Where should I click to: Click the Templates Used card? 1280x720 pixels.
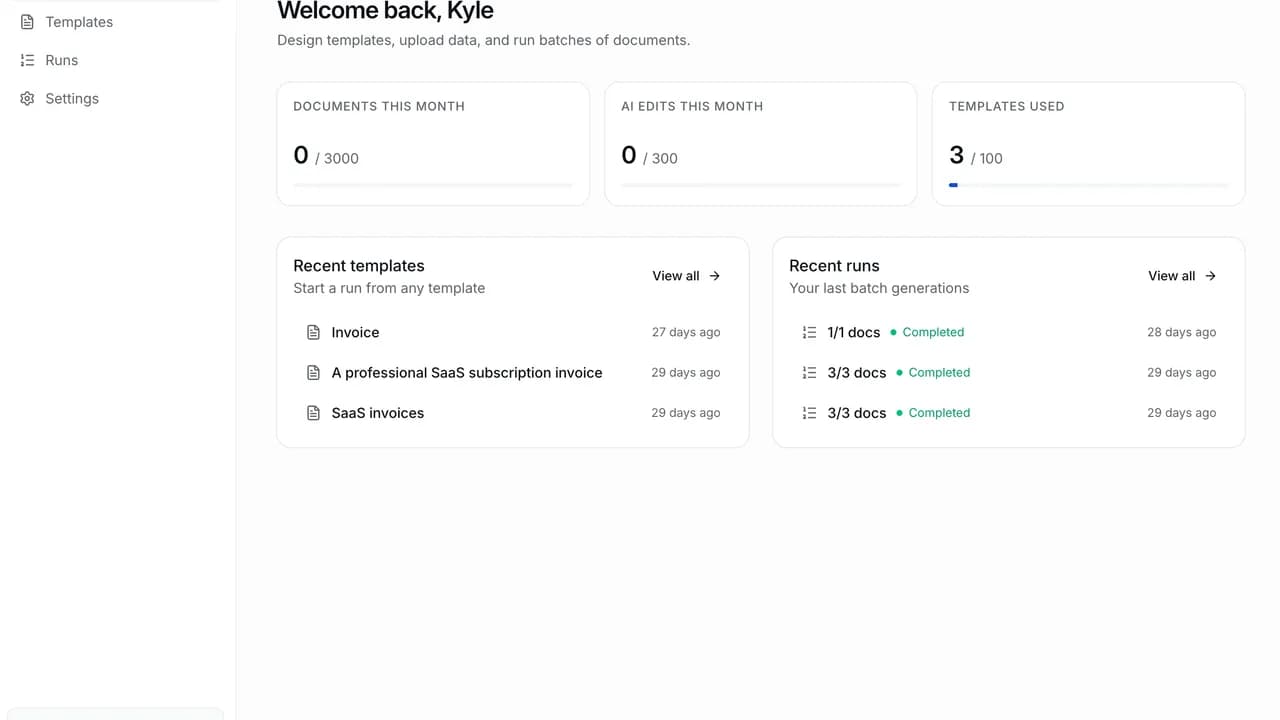point(1089,144)
